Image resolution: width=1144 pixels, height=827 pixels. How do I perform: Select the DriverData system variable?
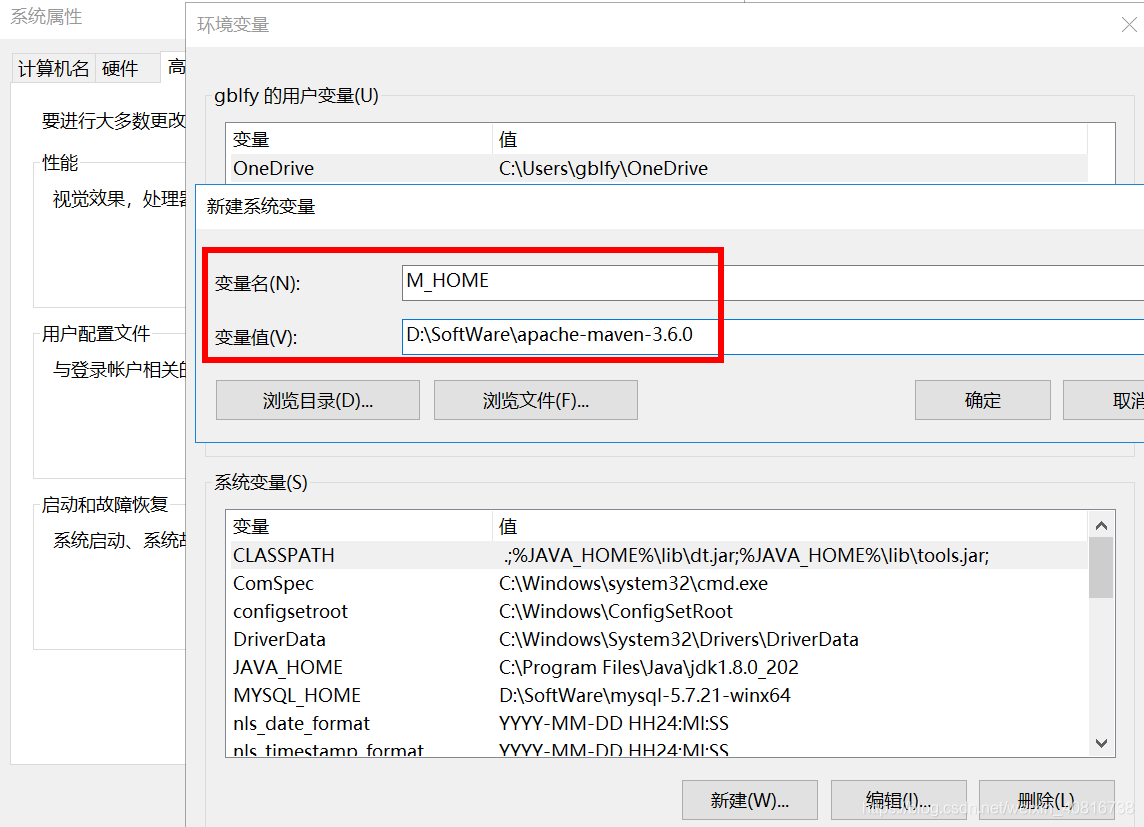coord(660,640)
